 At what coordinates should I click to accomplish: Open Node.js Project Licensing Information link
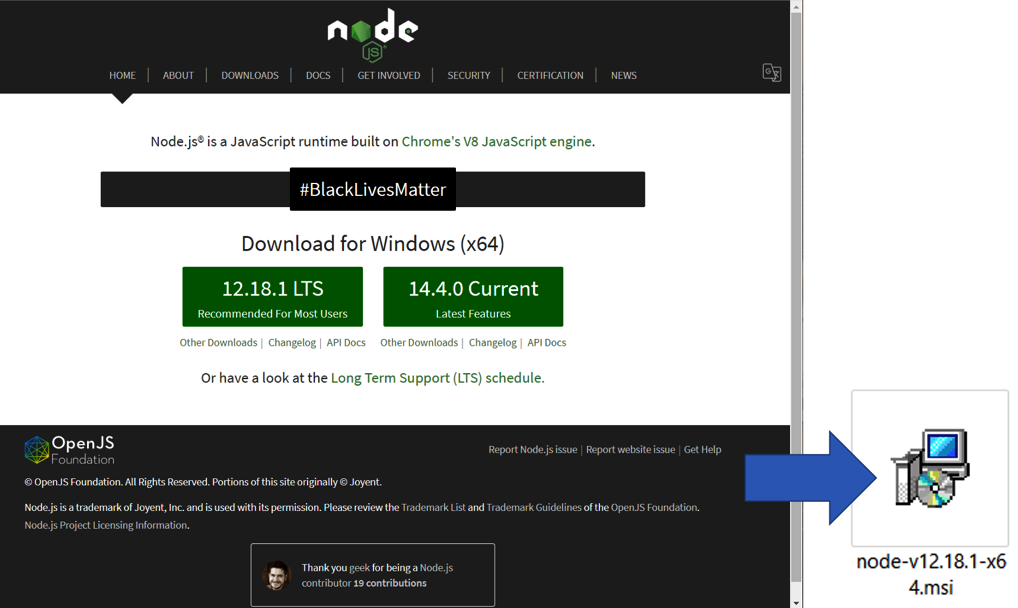[106, 525]
